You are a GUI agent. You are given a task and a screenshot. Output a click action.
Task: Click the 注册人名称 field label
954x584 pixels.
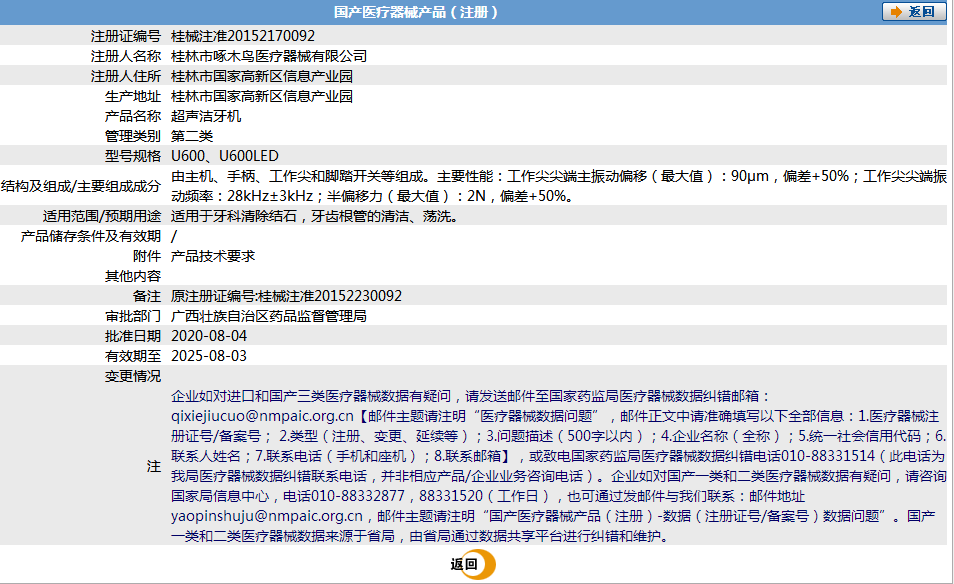[126, 56]
